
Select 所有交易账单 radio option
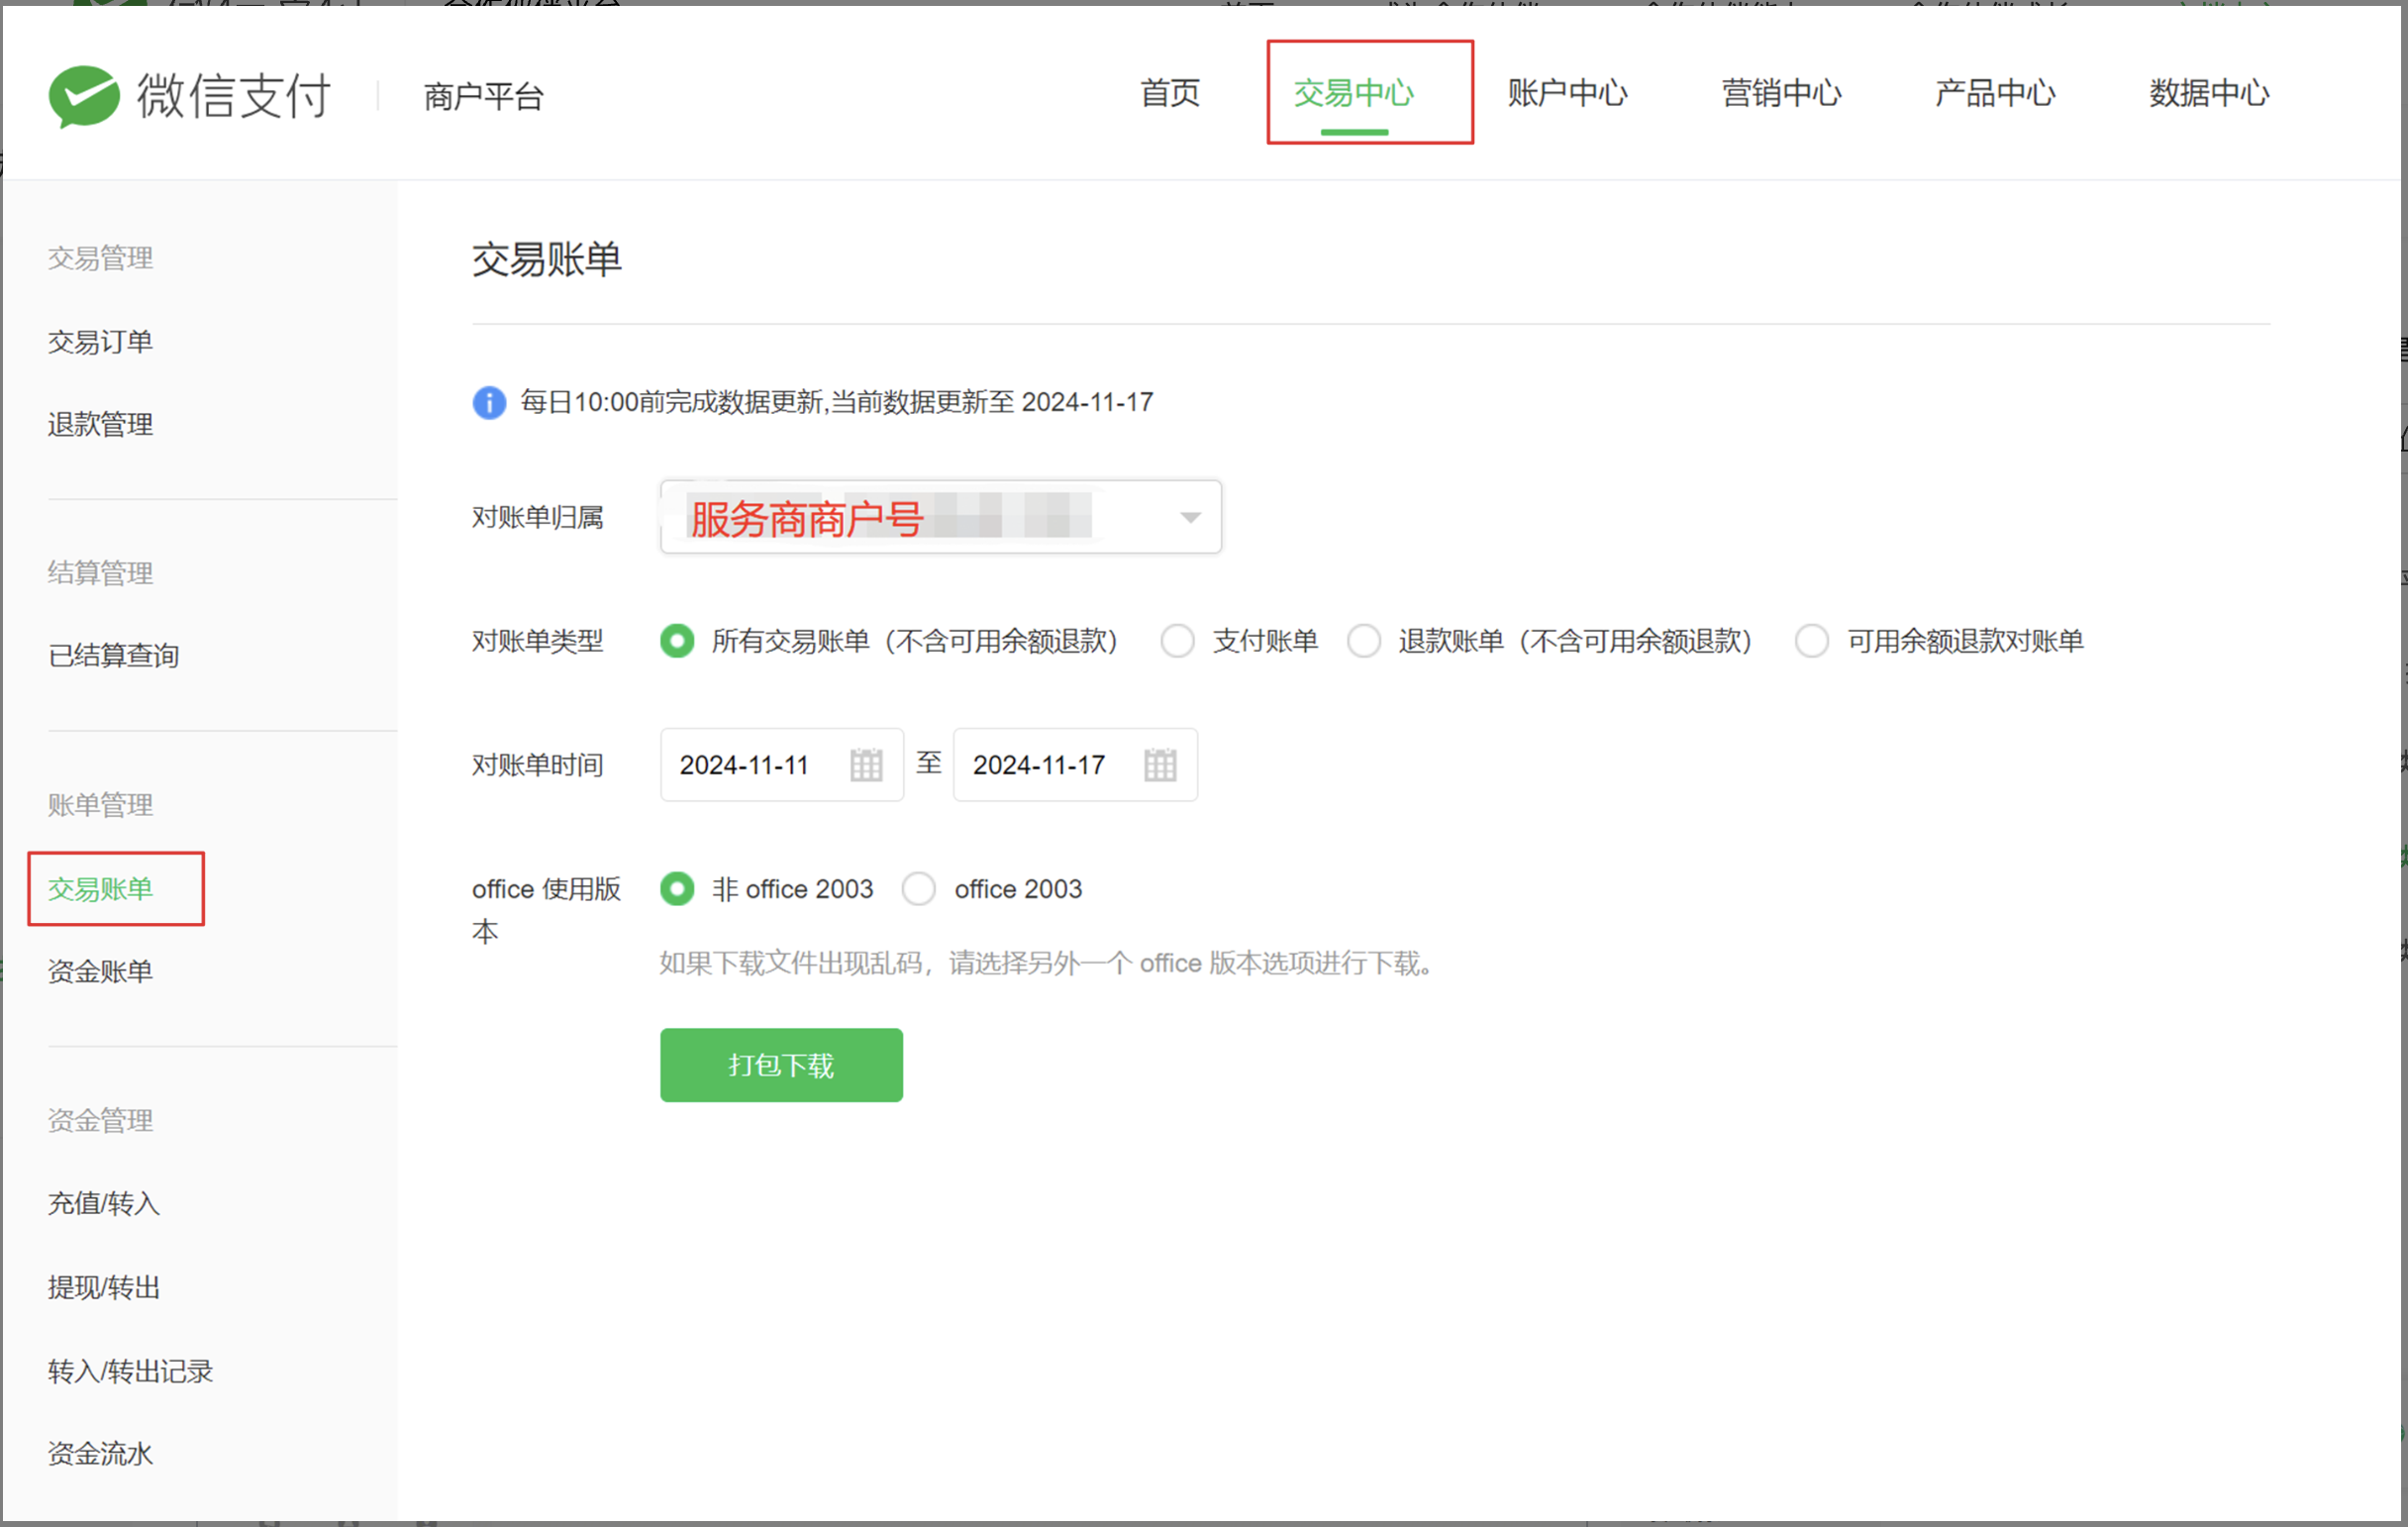(677, 641)
